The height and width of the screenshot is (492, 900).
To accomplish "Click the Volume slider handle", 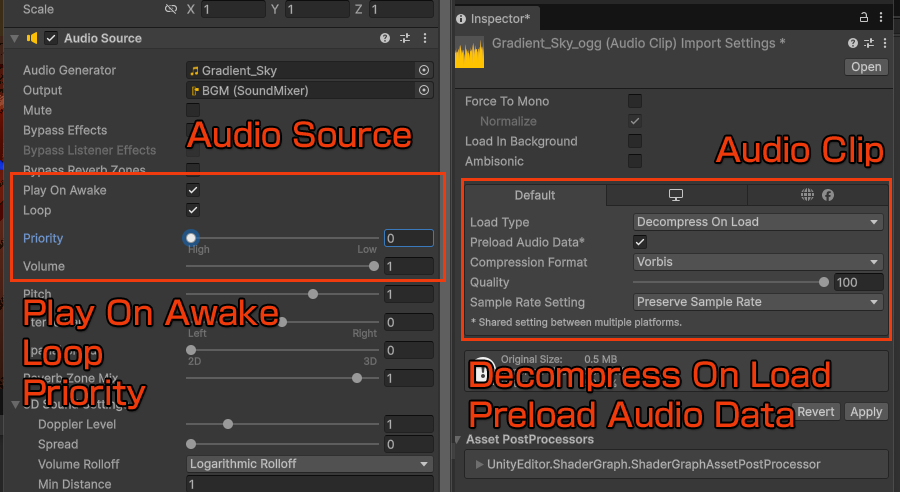I will (374, 266).
